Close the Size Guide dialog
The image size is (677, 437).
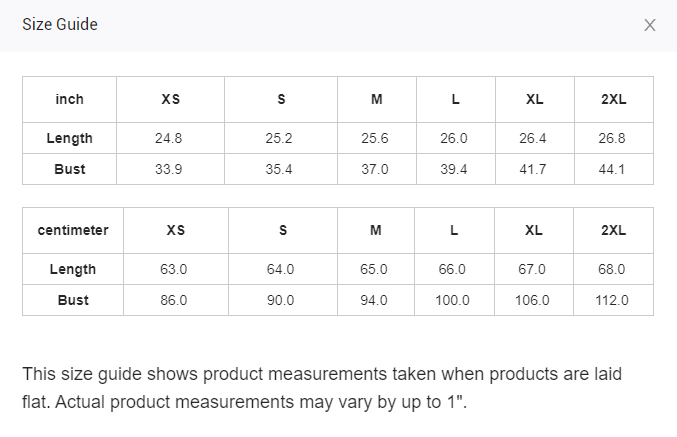650,25
